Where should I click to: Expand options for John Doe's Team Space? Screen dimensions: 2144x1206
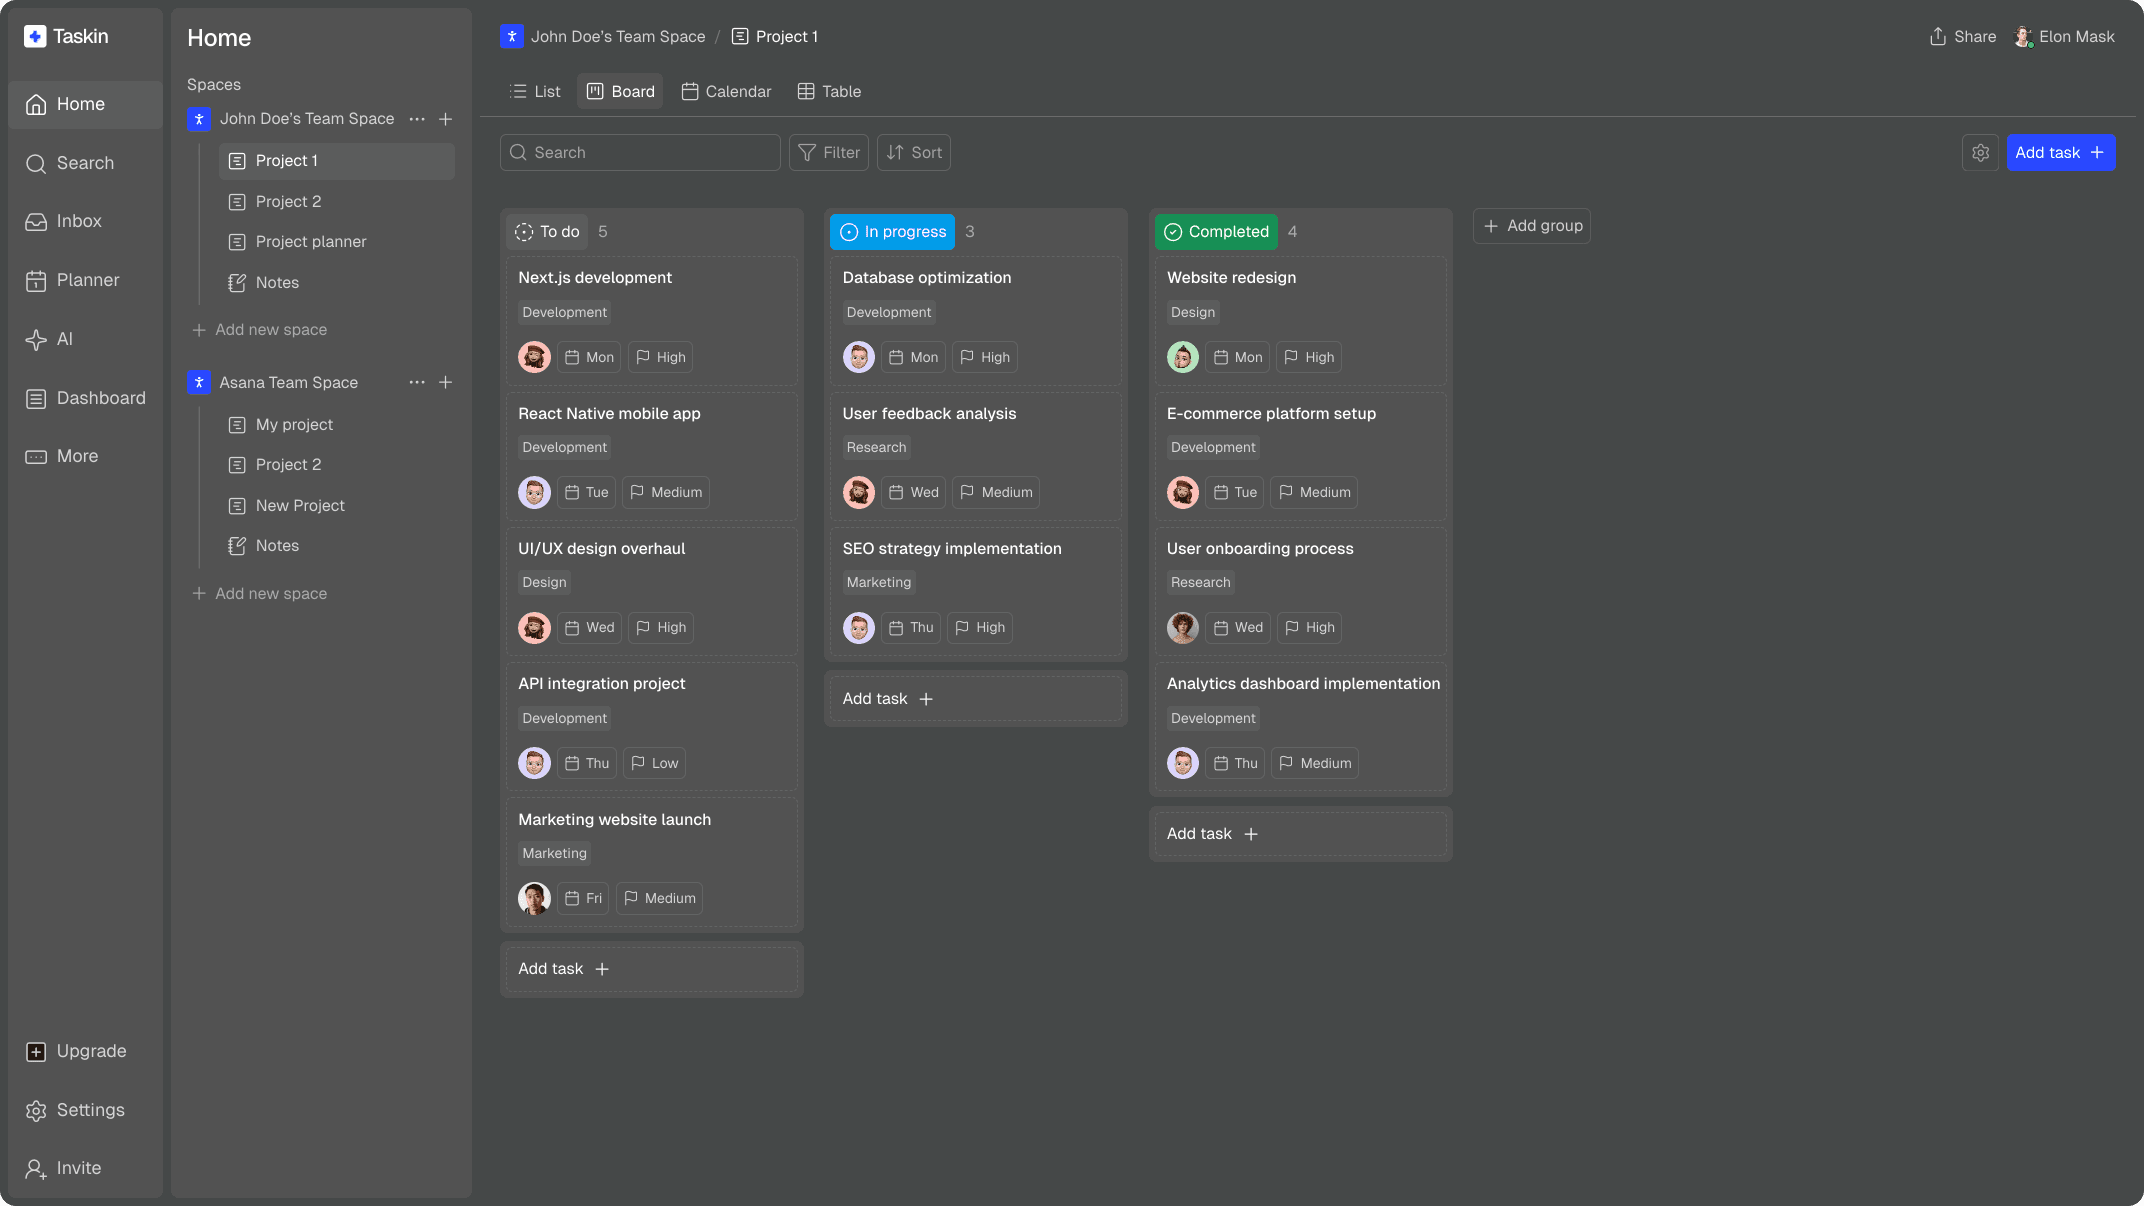point(417,119)
